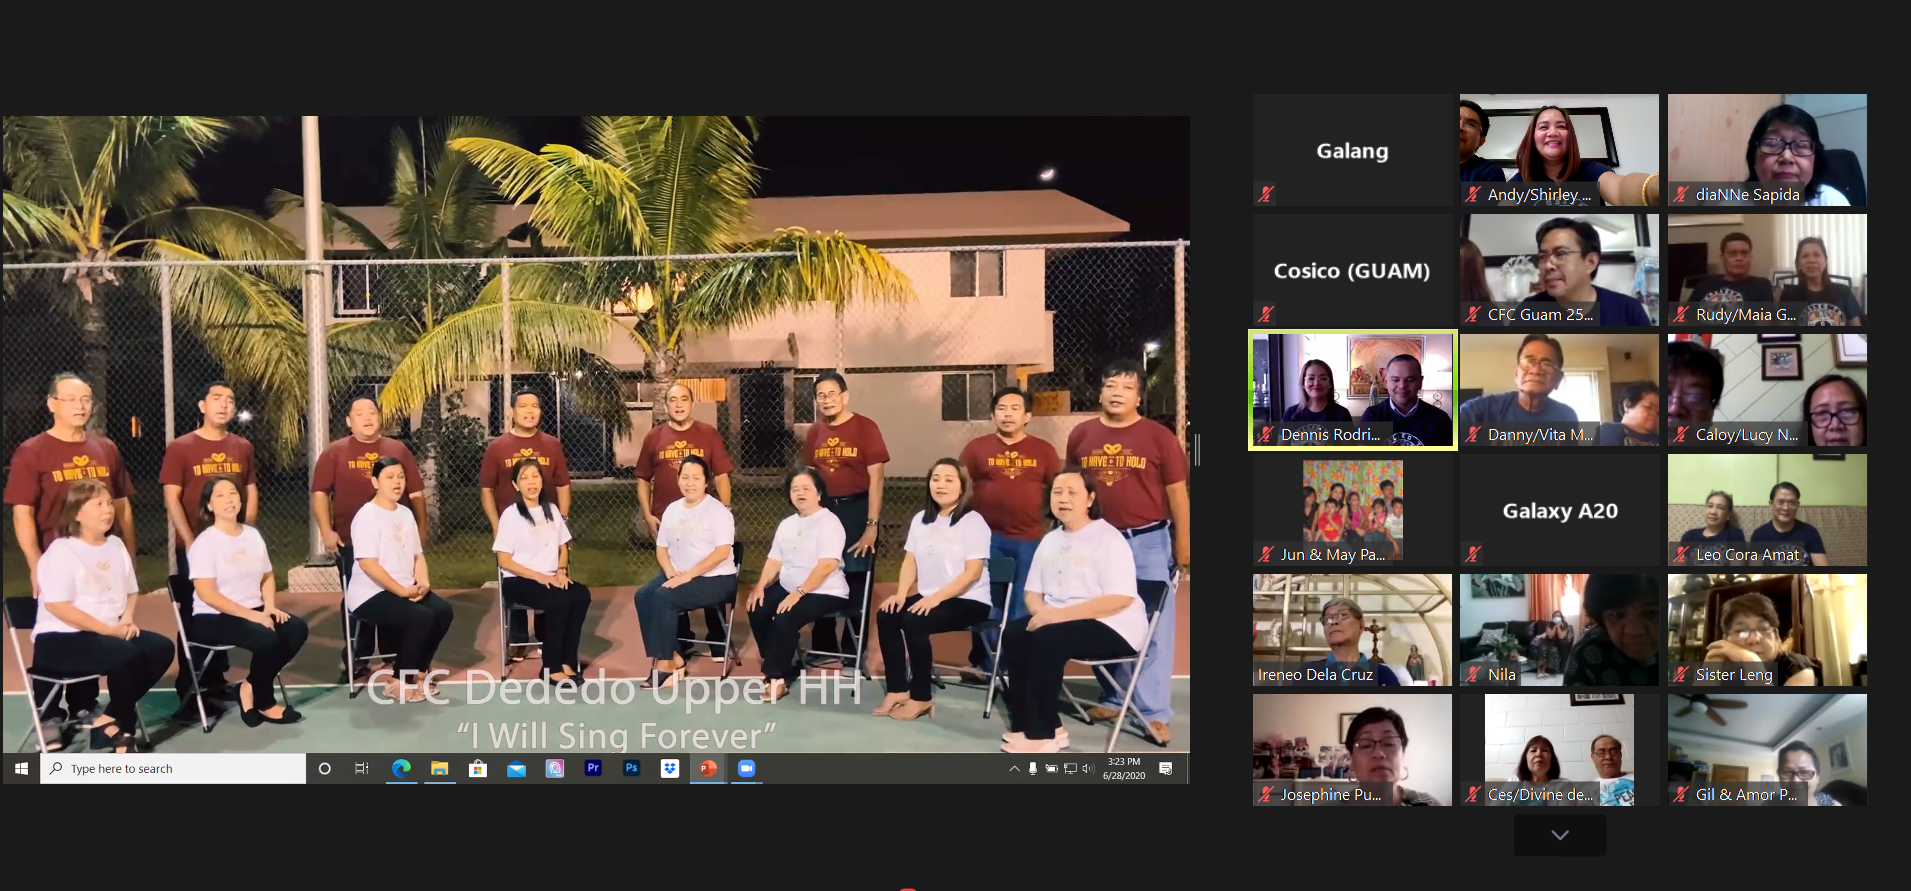Click the 'I Will Sing Forever' subtitle text
Screen dimensions: 1911x891
[616, 736]
